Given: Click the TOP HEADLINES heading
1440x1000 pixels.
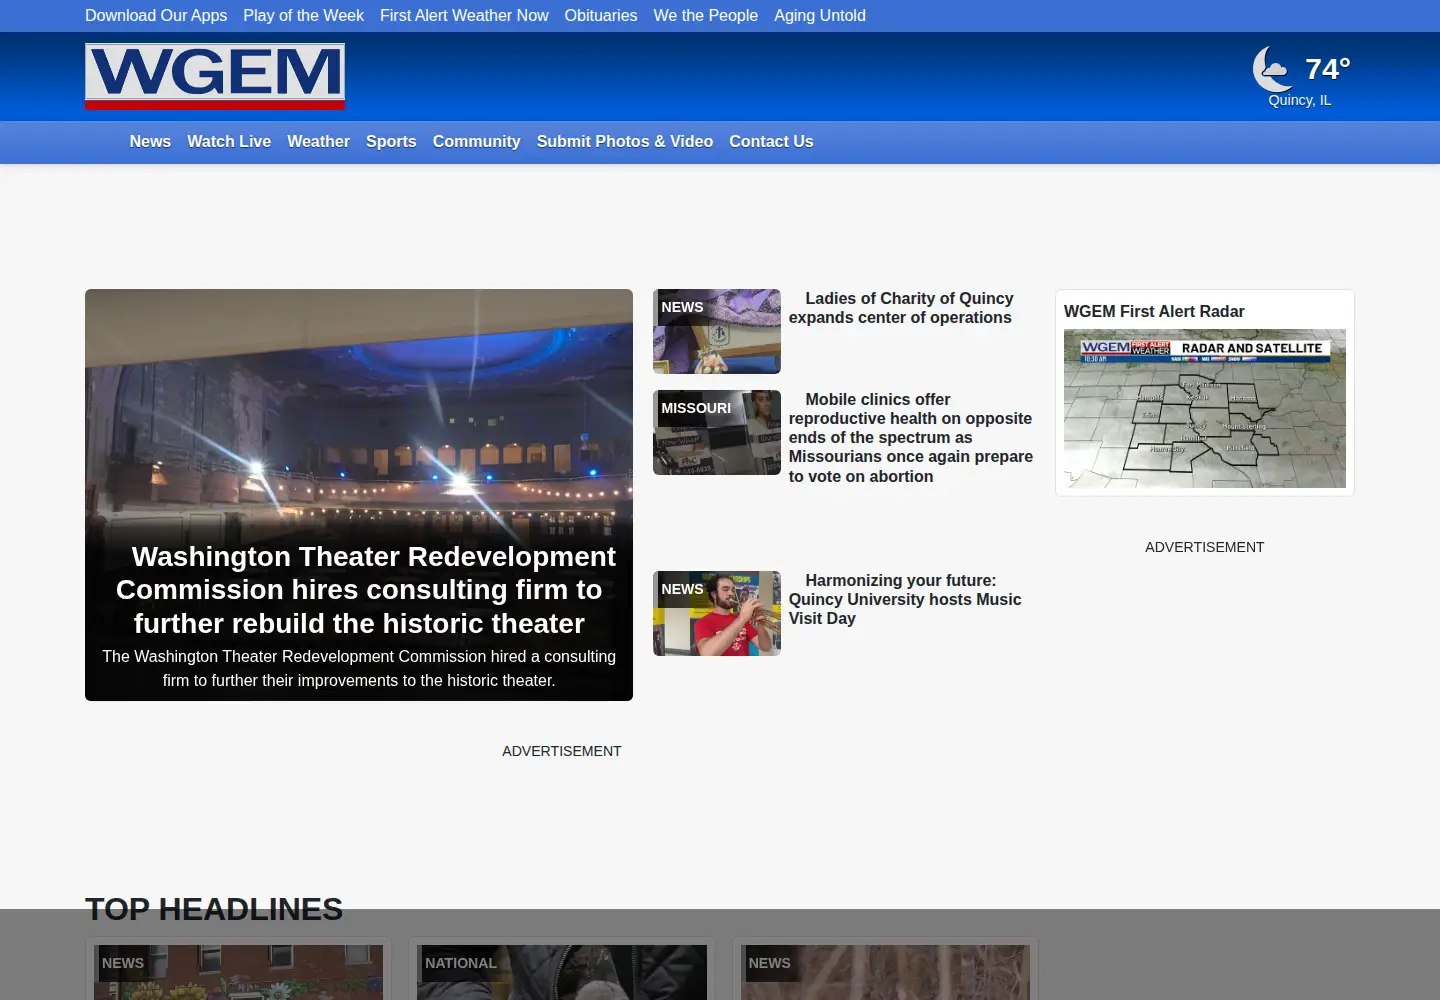Looking at the screenshot, I should pos(214,909).
